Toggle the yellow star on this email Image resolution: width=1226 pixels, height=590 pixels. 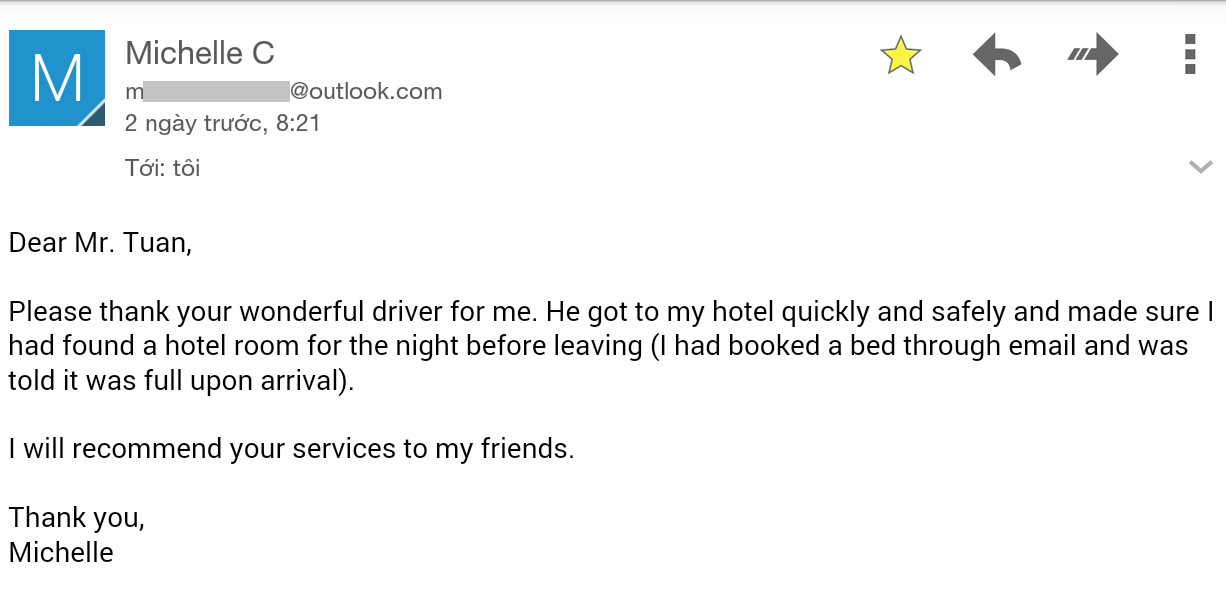[x=900, y=56]
